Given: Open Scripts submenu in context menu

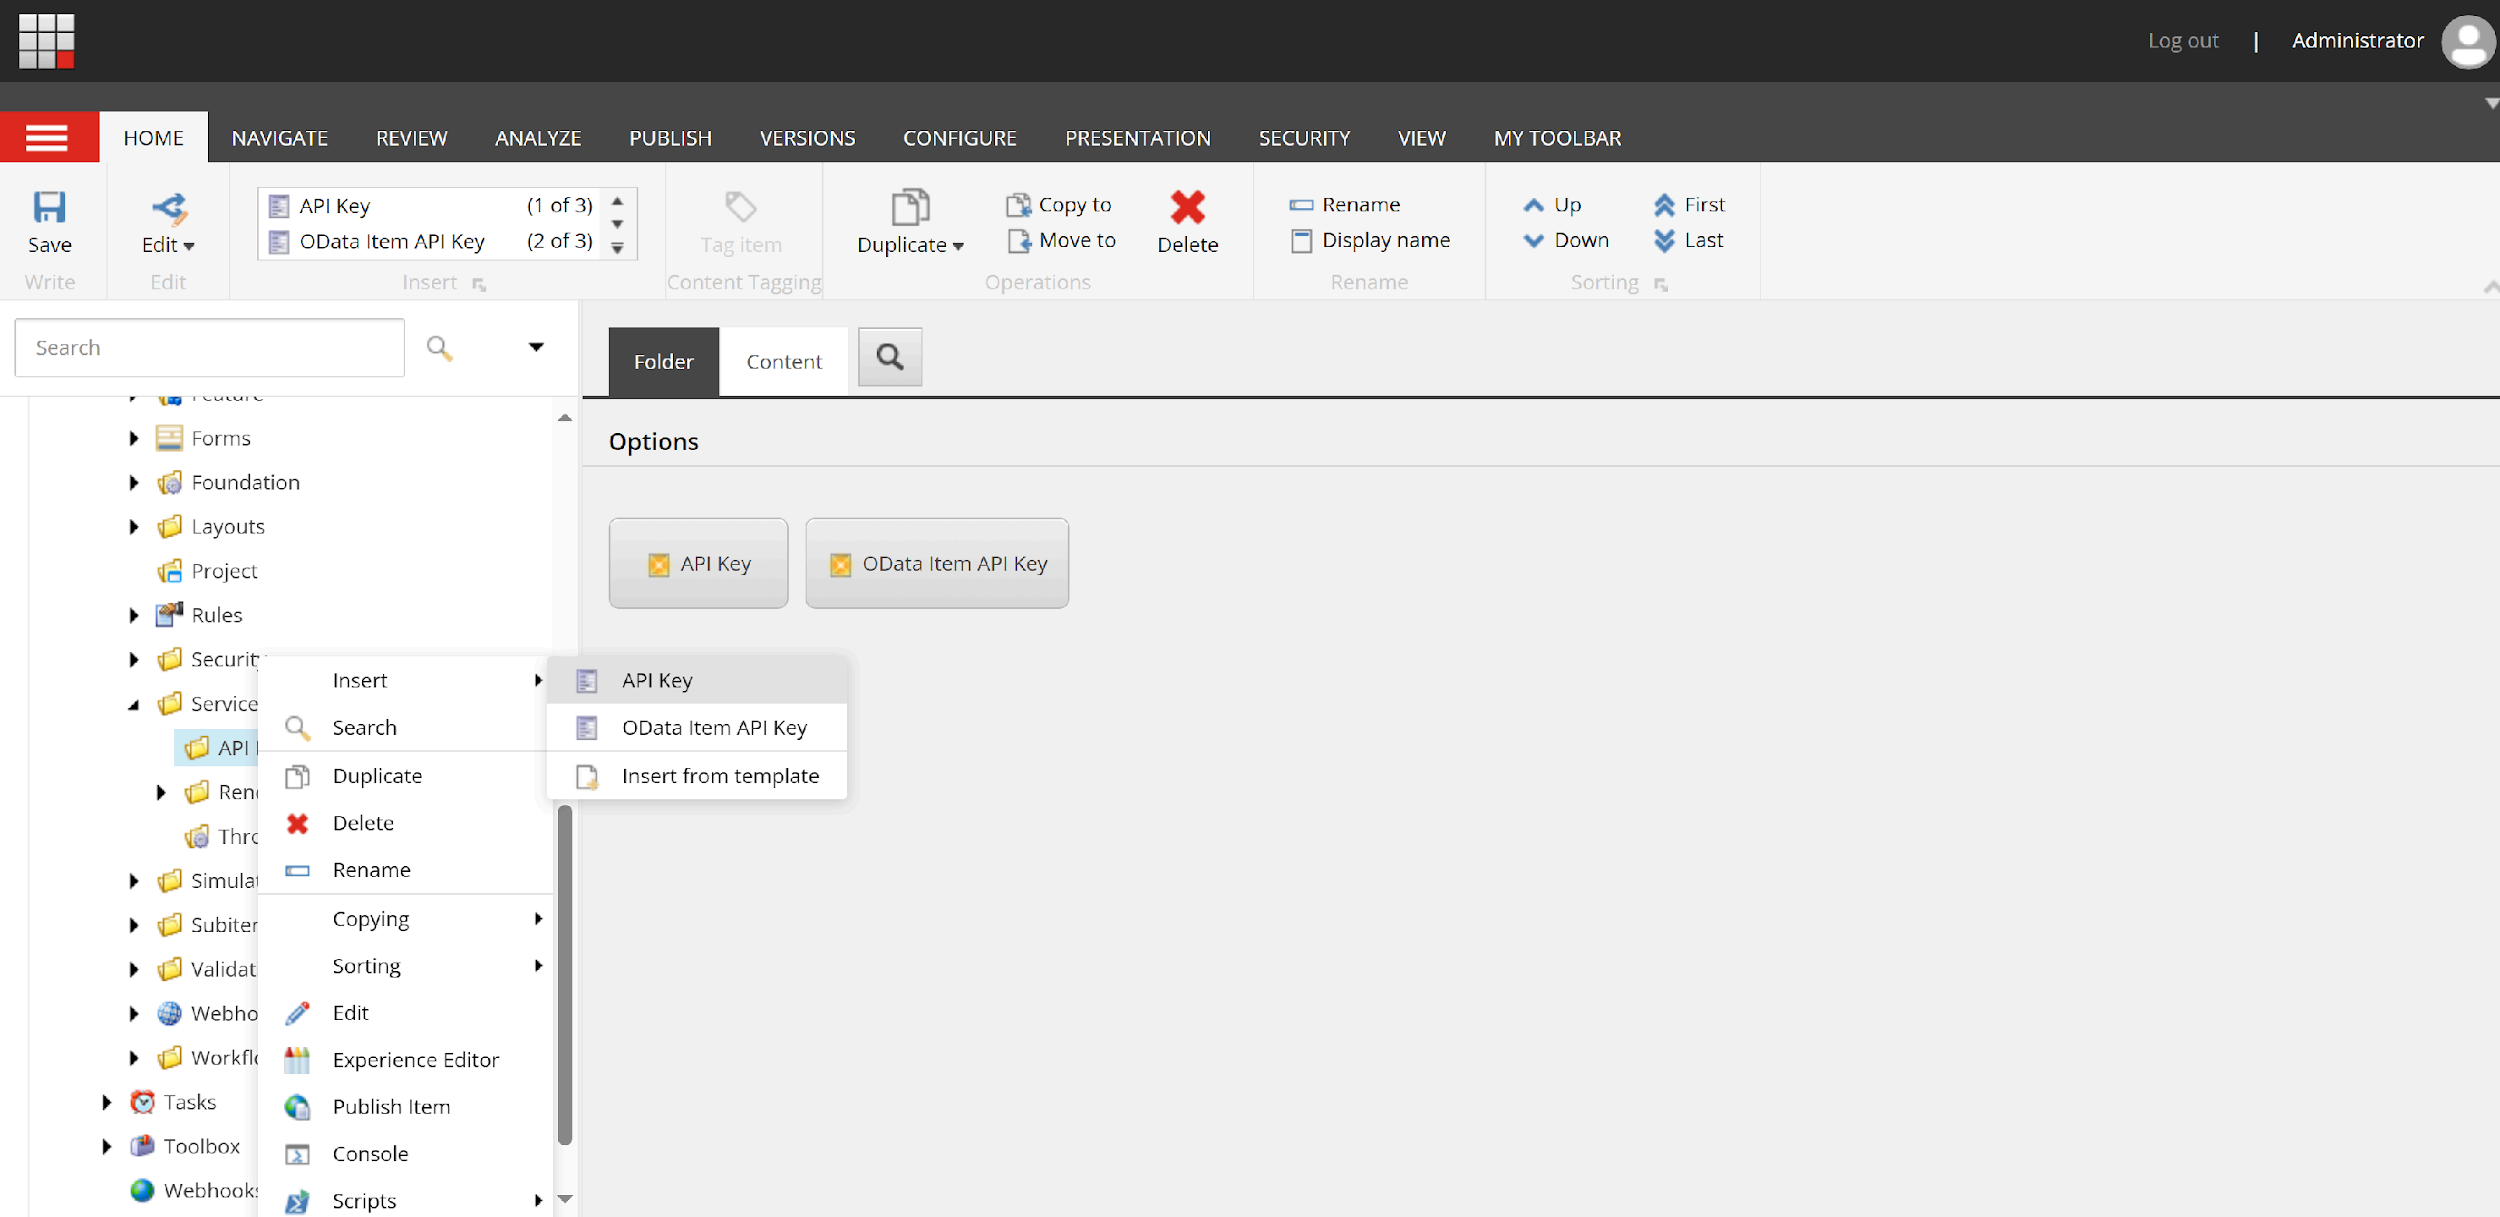Looking at the screenshot, I should pos(405,1199).
